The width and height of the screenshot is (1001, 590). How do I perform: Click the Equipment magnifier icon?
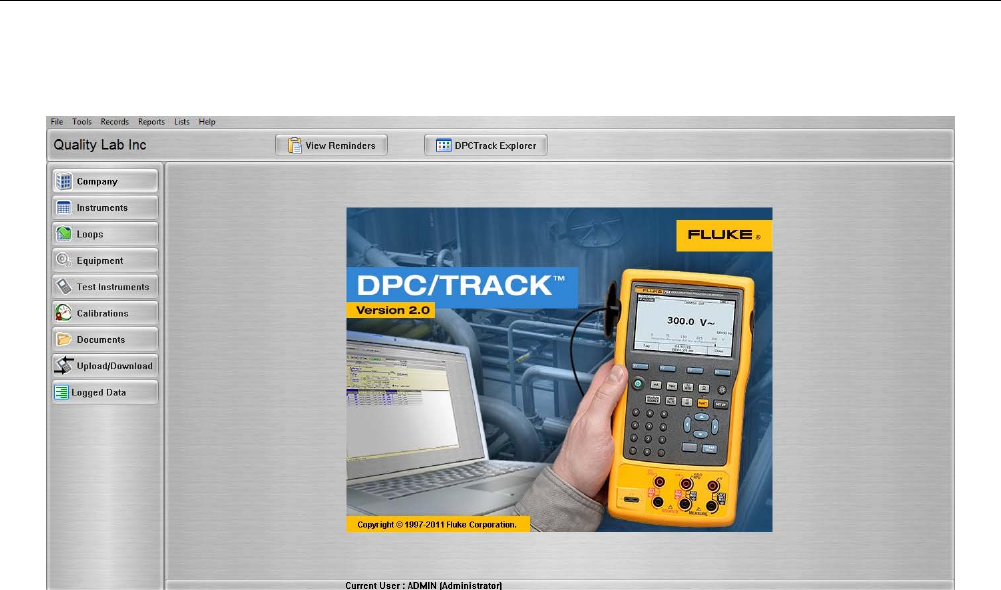click(x=64, y=260)
